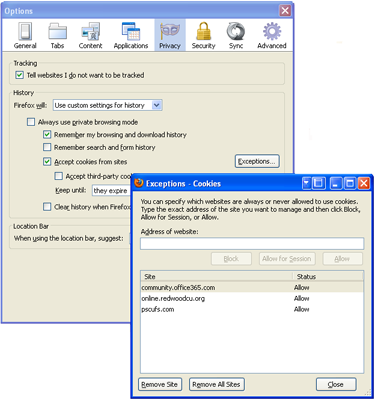This screenshot has height=400, width=375.
Task: Select the online.redwoodcu.org row
Action: (x=252, y=298)
